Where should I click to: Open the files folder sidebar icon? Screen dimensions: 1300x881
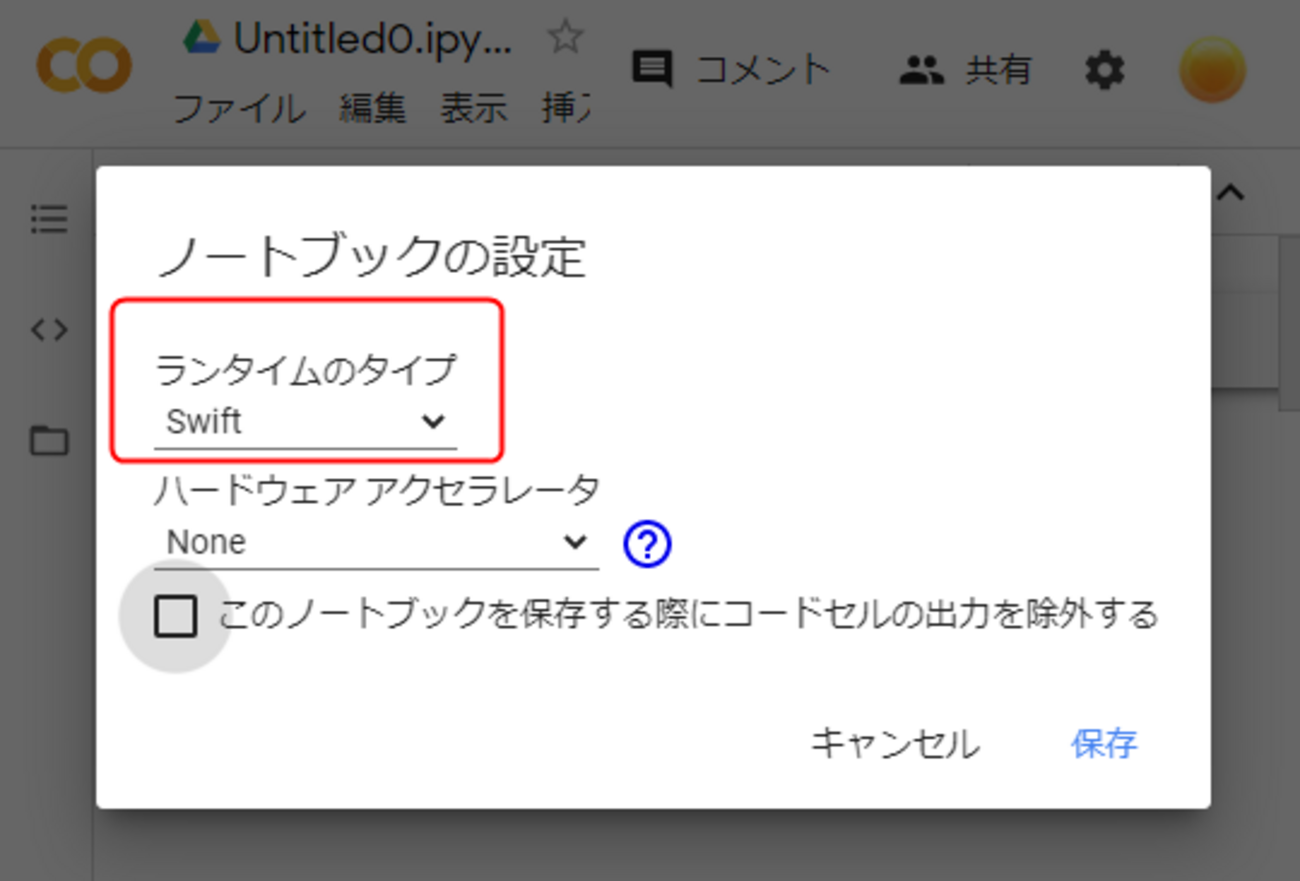pyautogui.click(x=49, y=440)
